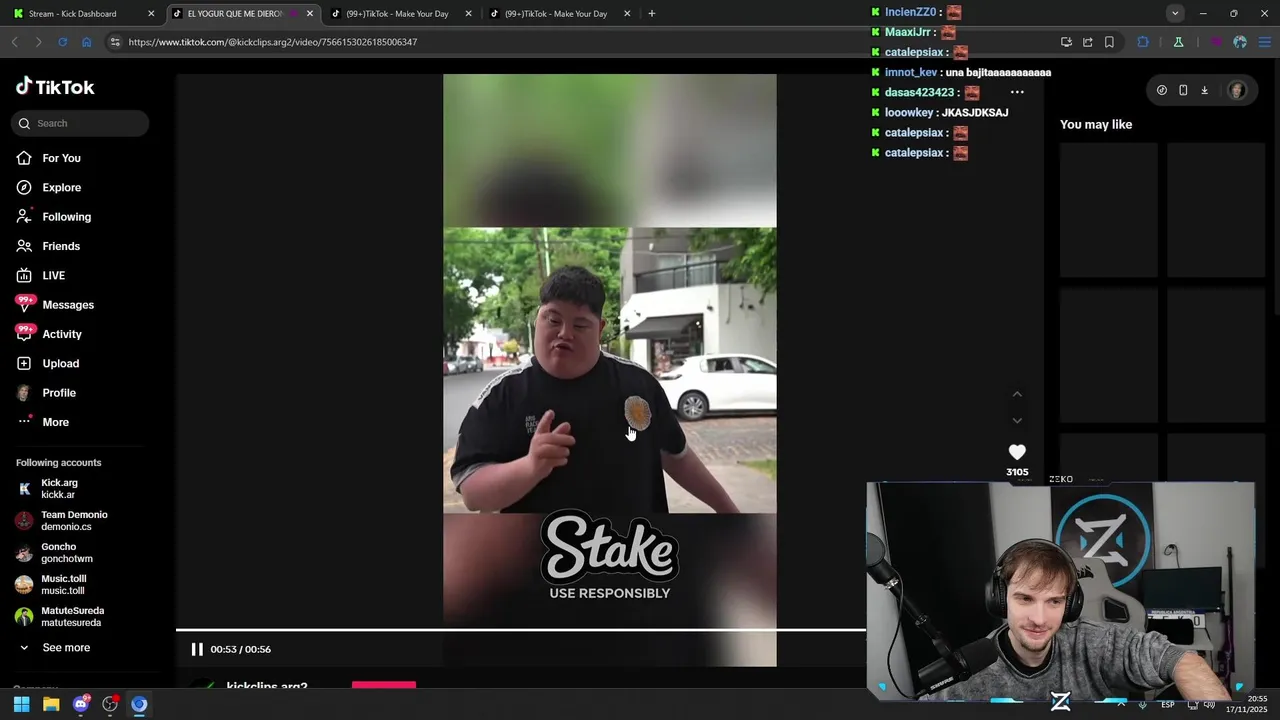The image size is (1280, 720).
Task: Click the Get app phone icon
Action: coord(1183,90)
